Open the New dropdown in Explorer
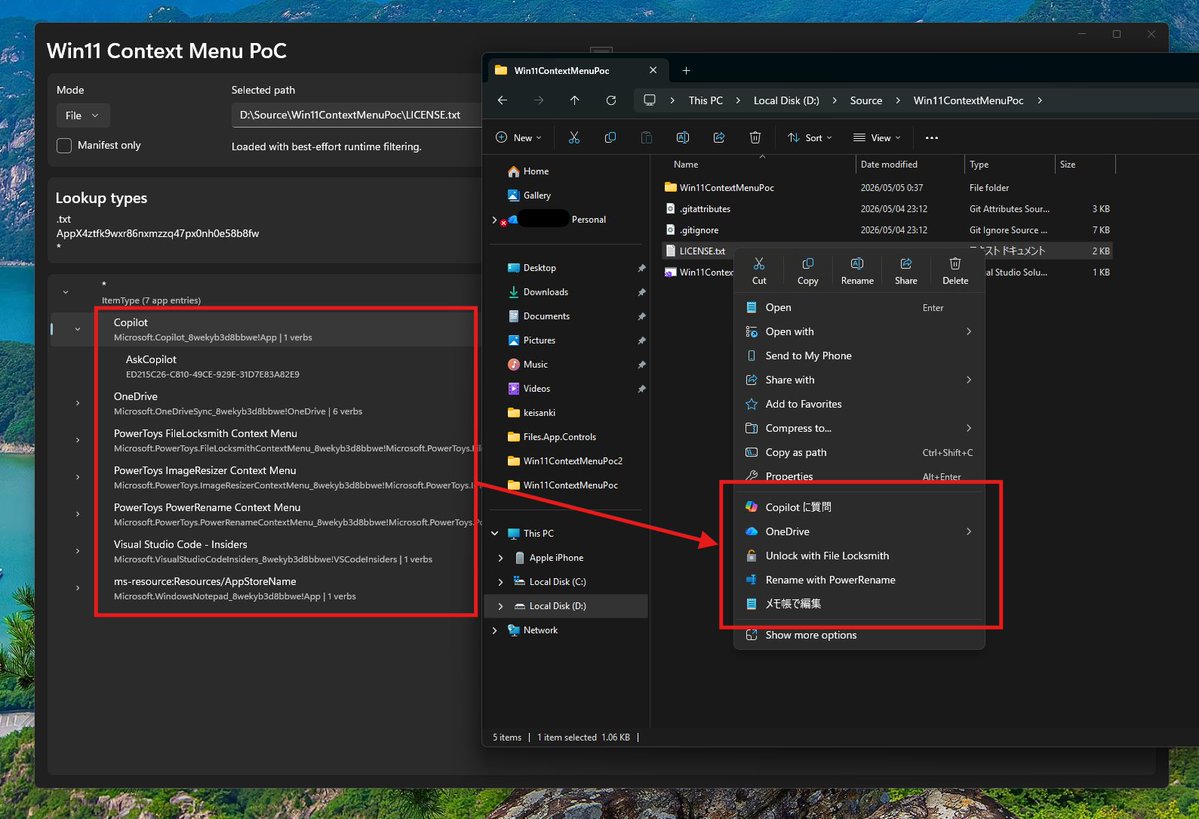 pos(518,138)
